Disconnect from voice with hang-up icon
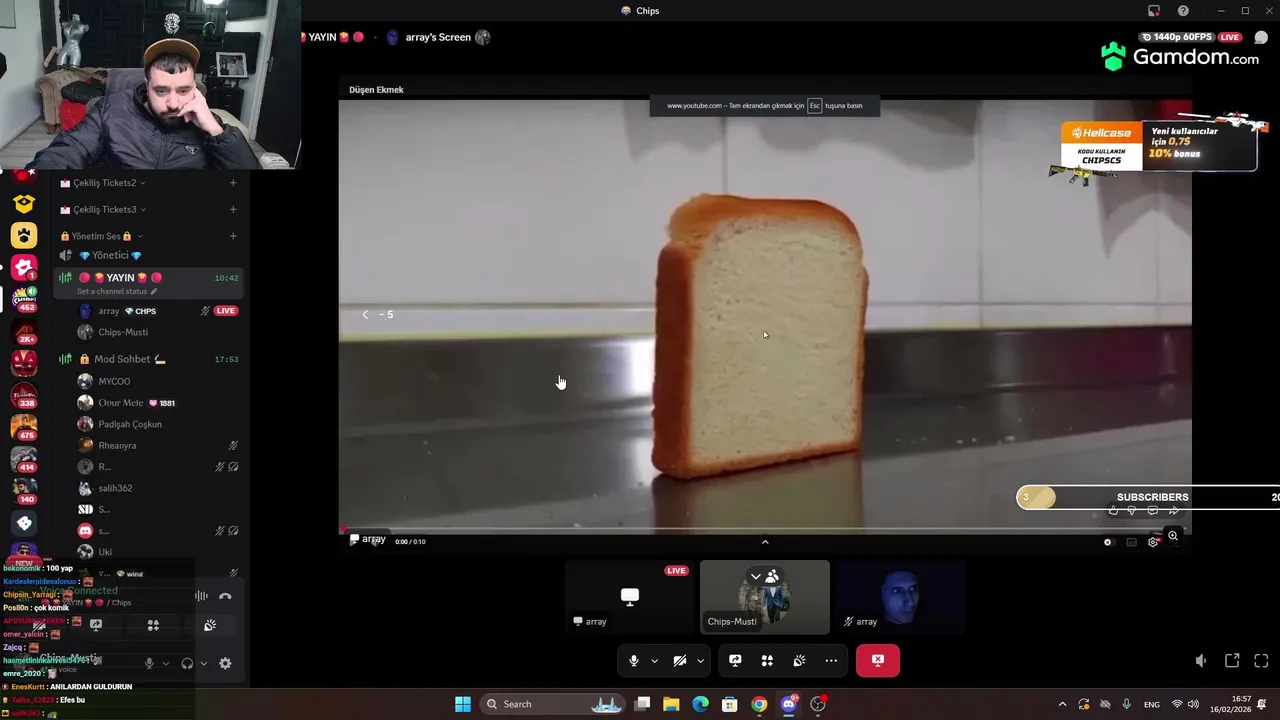This screenshot has width=1280, height=720. [225, 596]
